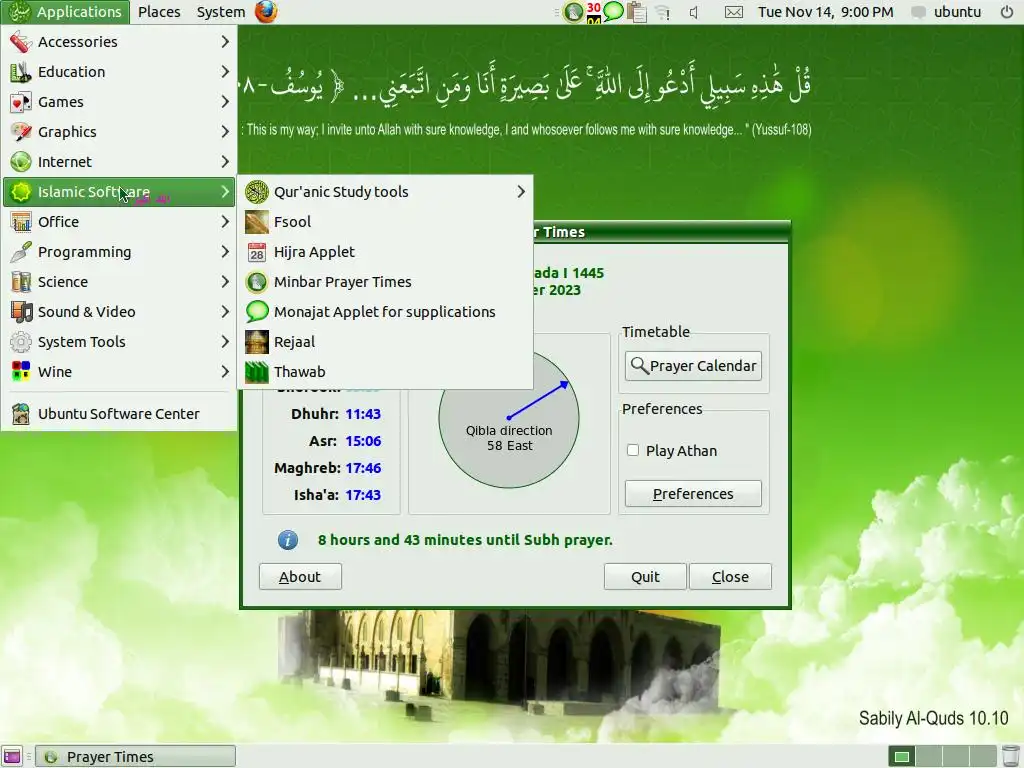Open the Places menu
The width and height of the screenshot is (1024, 768).
(x=159, y=12)
